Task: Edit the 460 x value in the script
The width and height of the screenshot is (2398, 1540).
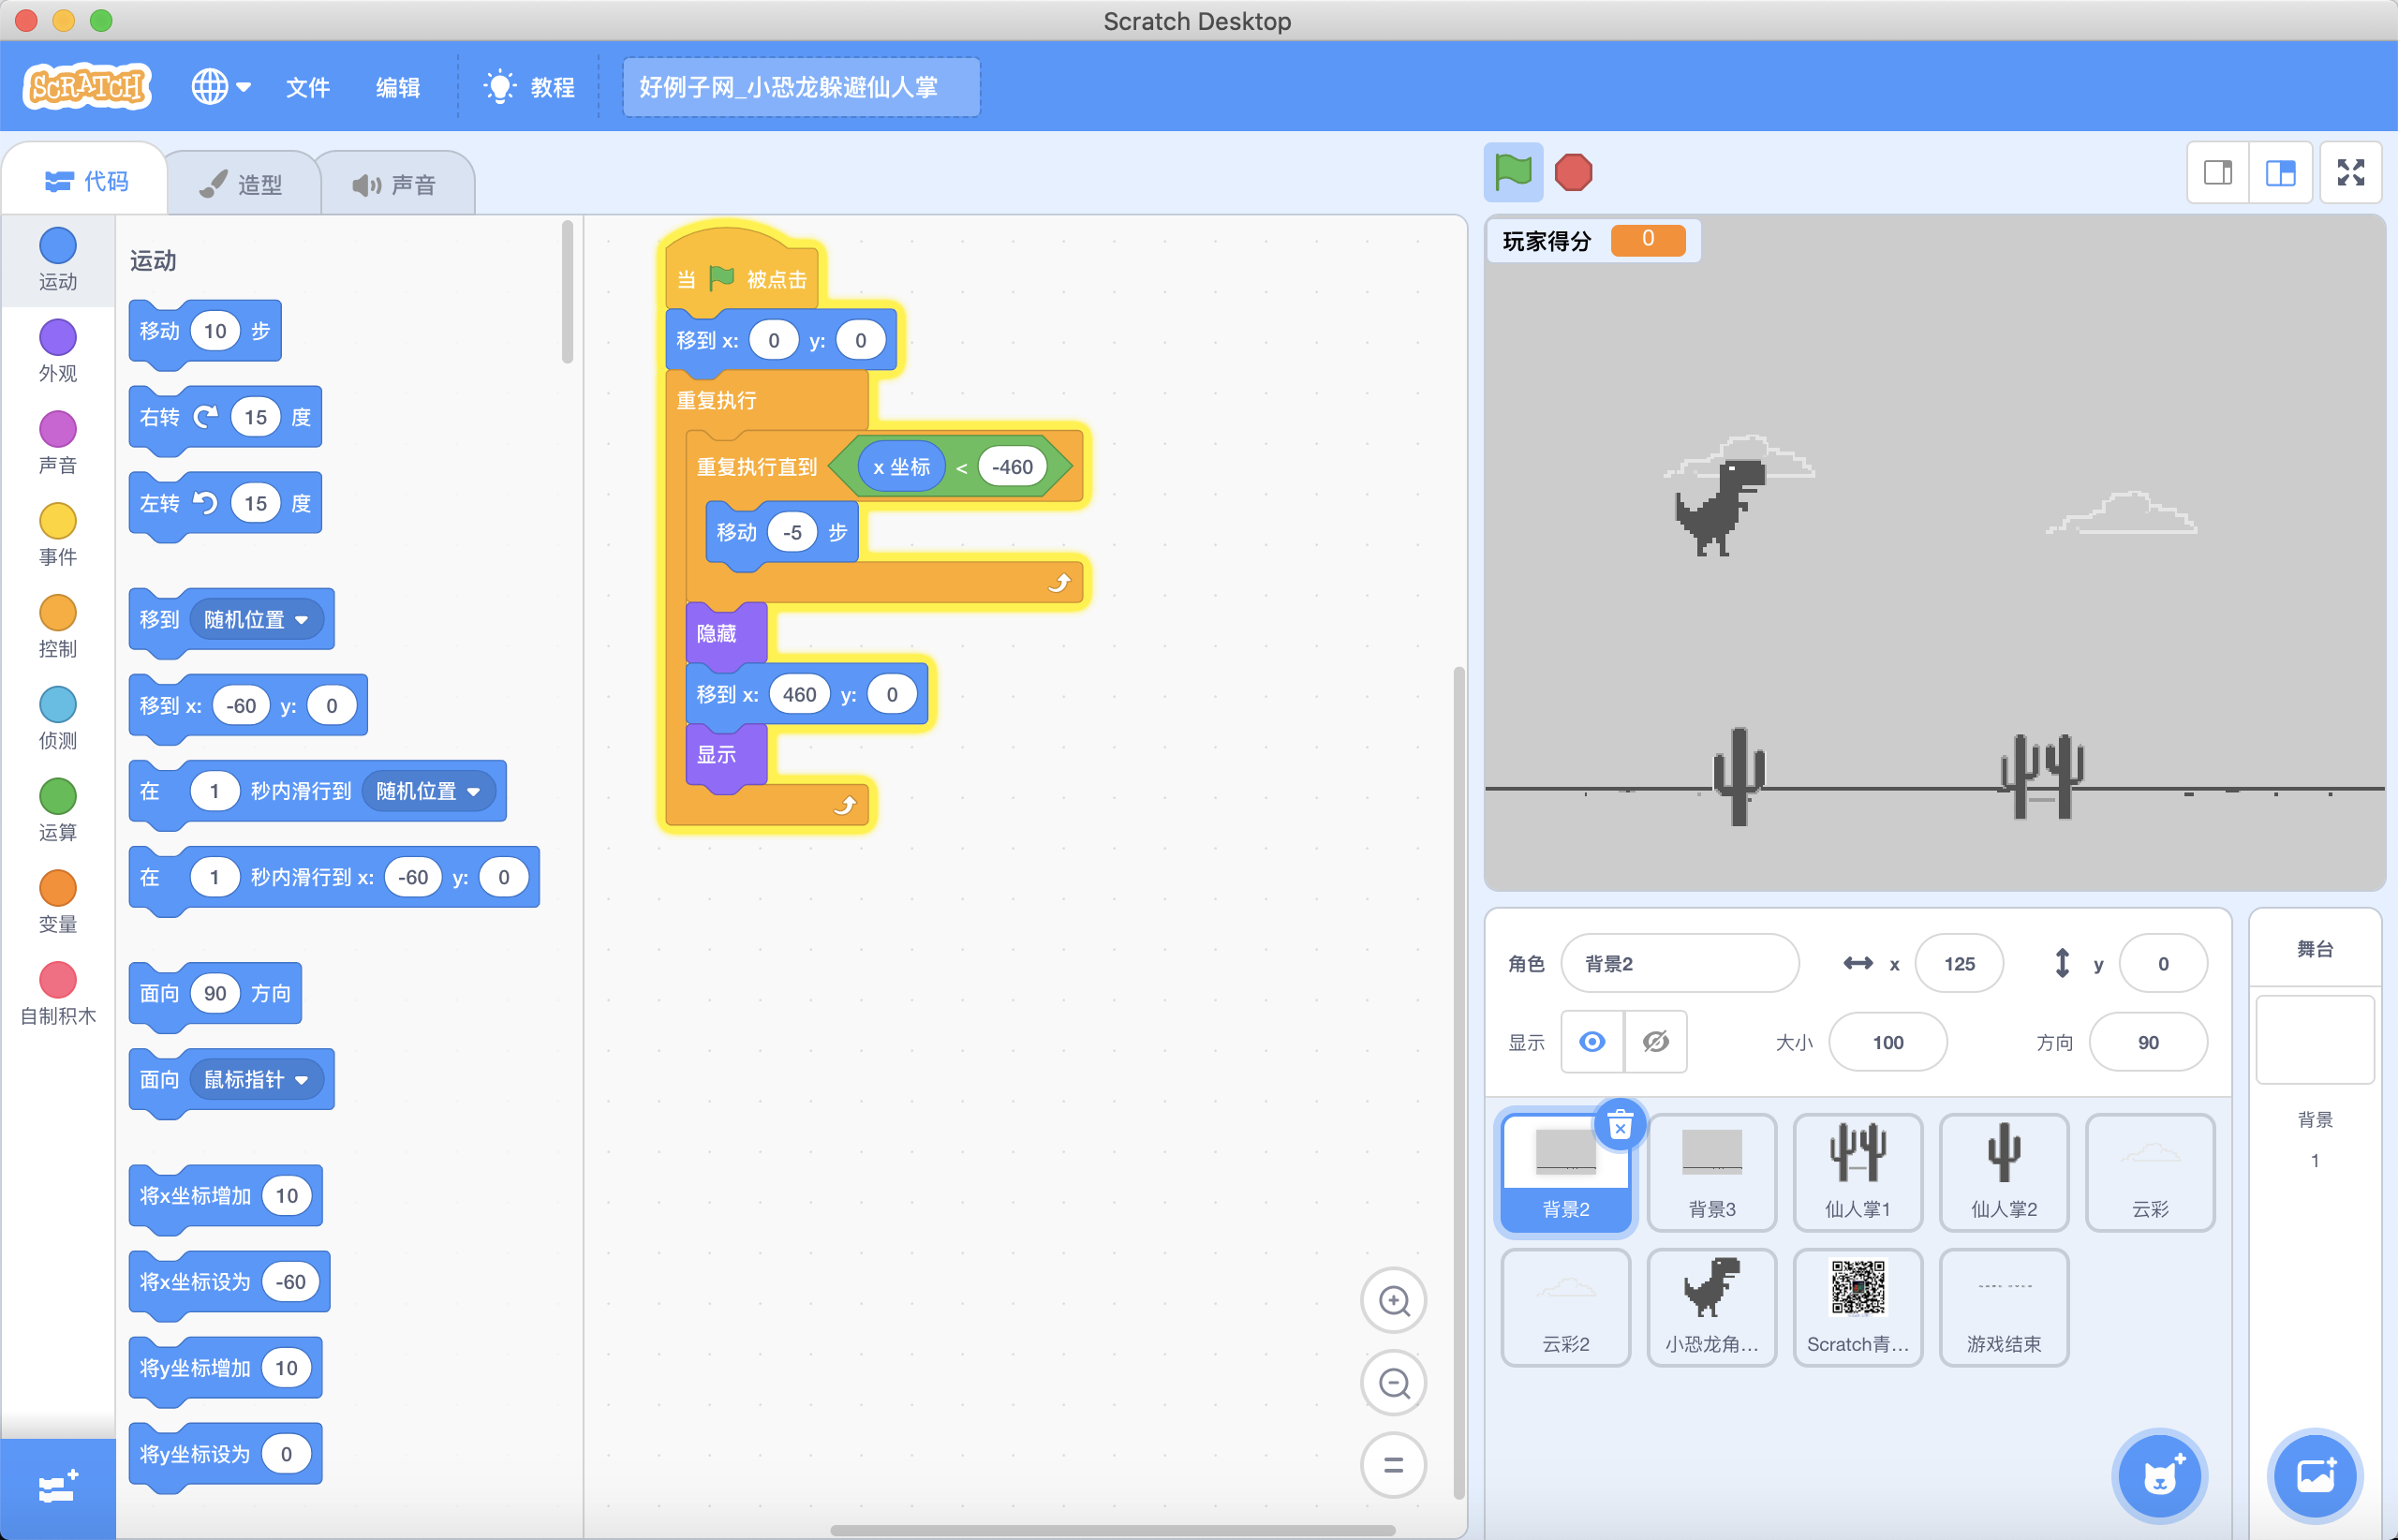Action: (x=799, y=694)
